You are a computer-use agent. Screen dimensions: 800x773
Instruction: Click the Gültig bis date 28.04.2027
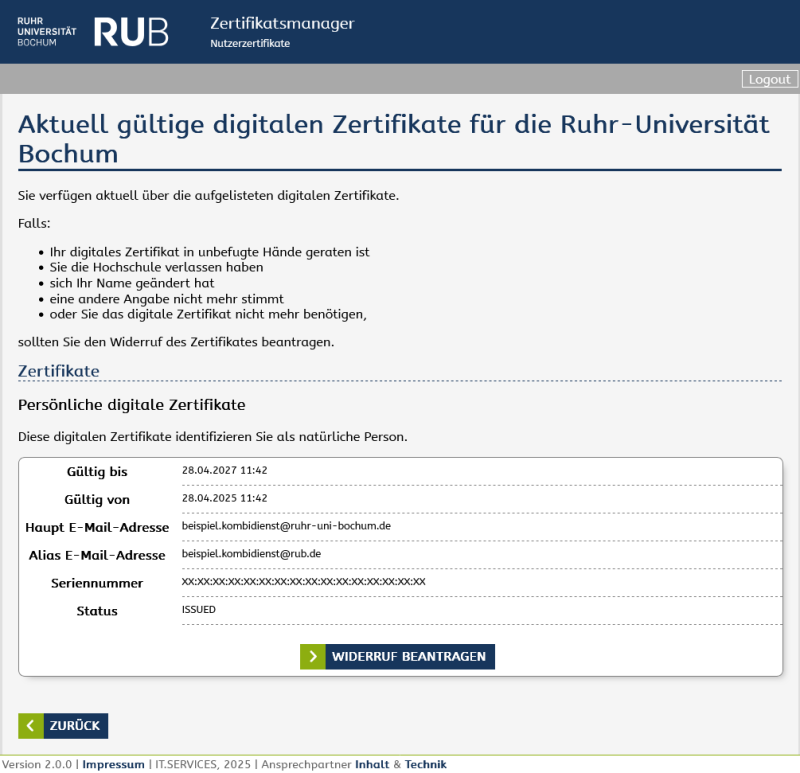pos(224,470)
